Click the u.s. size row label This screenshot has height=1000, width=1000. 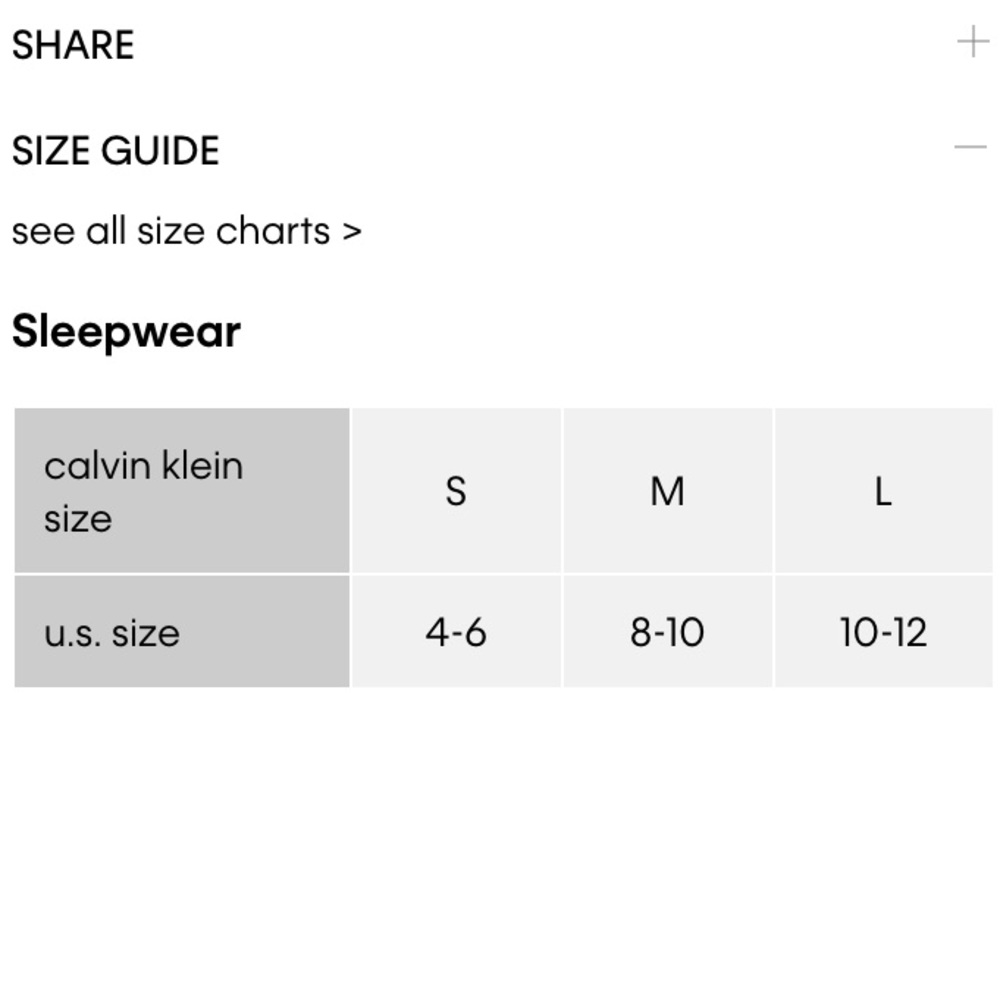112,633
